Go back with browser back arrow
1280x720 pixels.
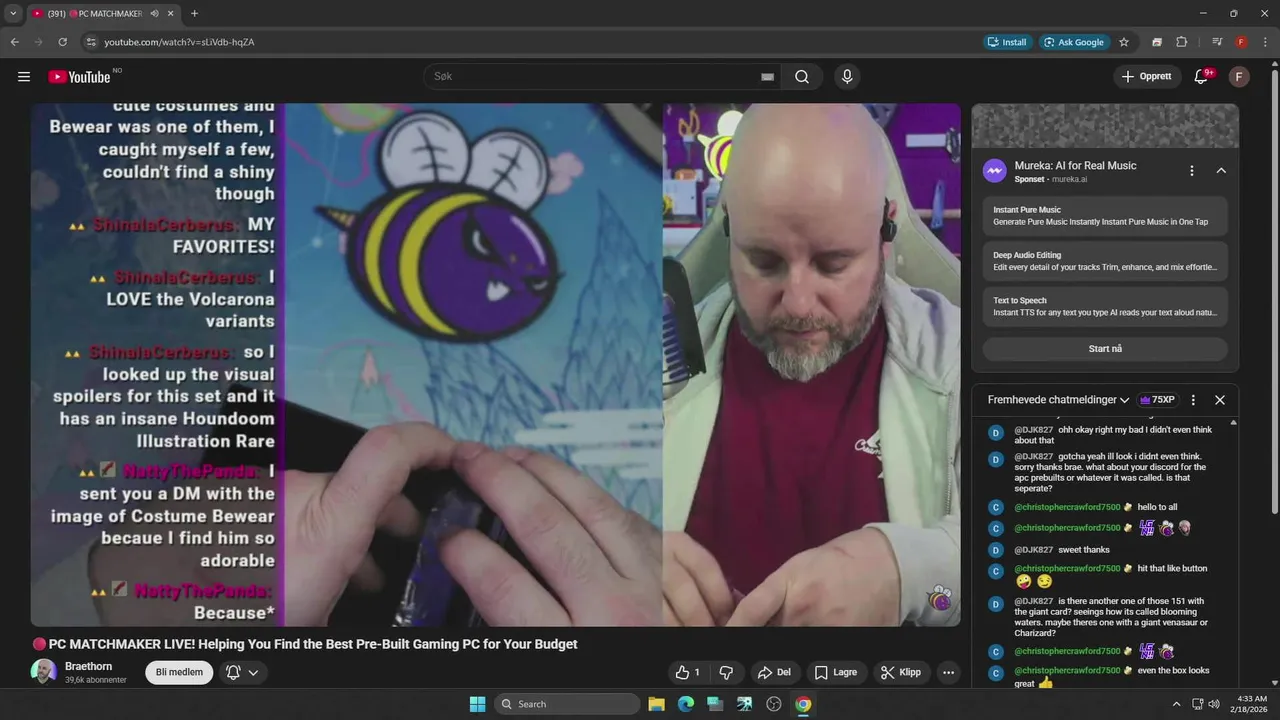coord(15,42)
